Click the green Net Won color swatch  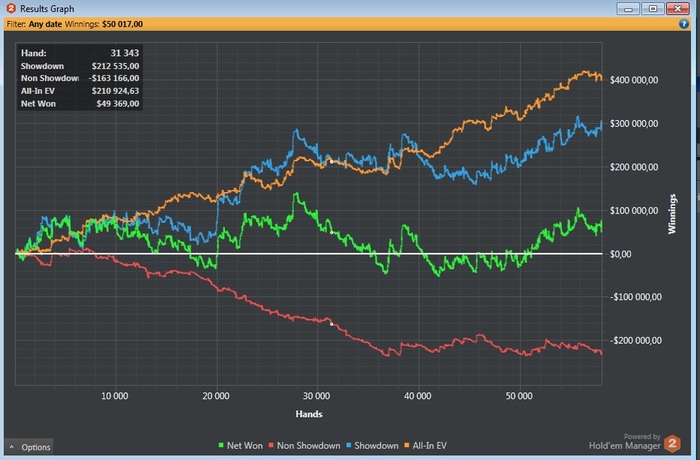click(221, 445)
